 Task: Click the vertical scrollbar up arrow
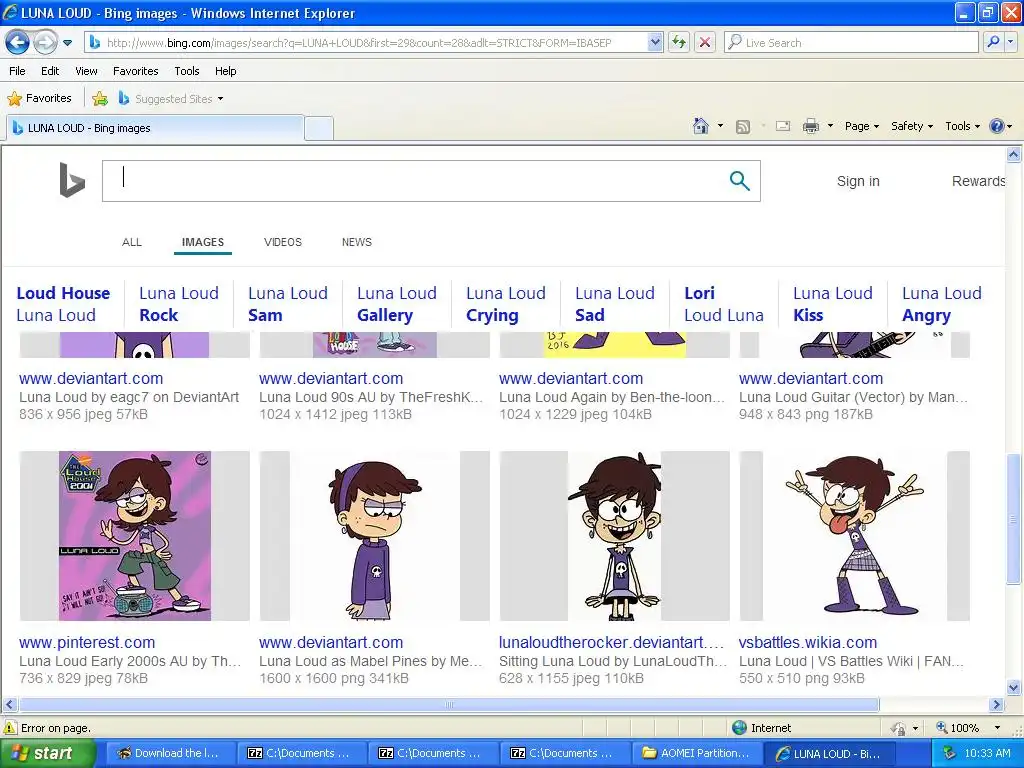click(x=1014, y=155)
